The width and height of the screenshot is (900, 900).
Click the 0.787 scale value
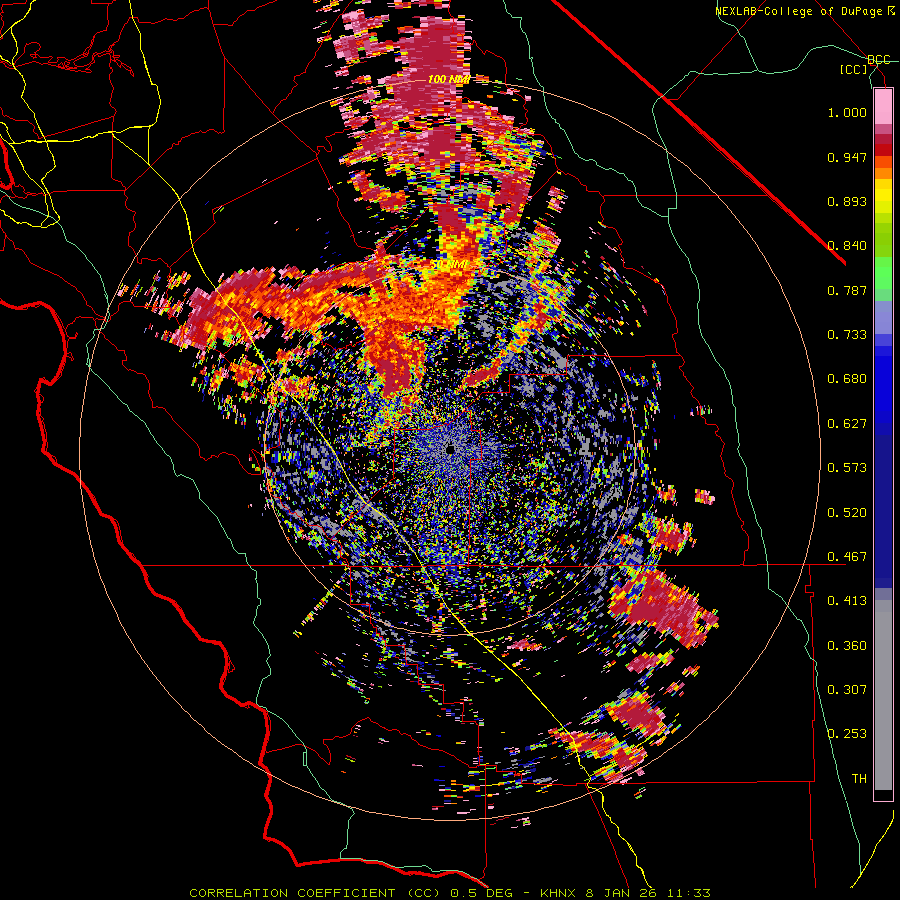[847, 290]
